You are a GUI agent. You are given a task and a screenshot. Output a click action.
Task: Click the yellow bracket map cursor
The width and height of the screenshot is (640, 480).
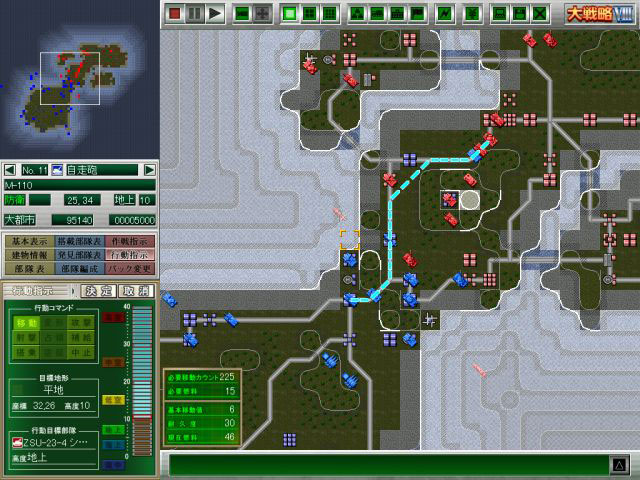[350, 240]
